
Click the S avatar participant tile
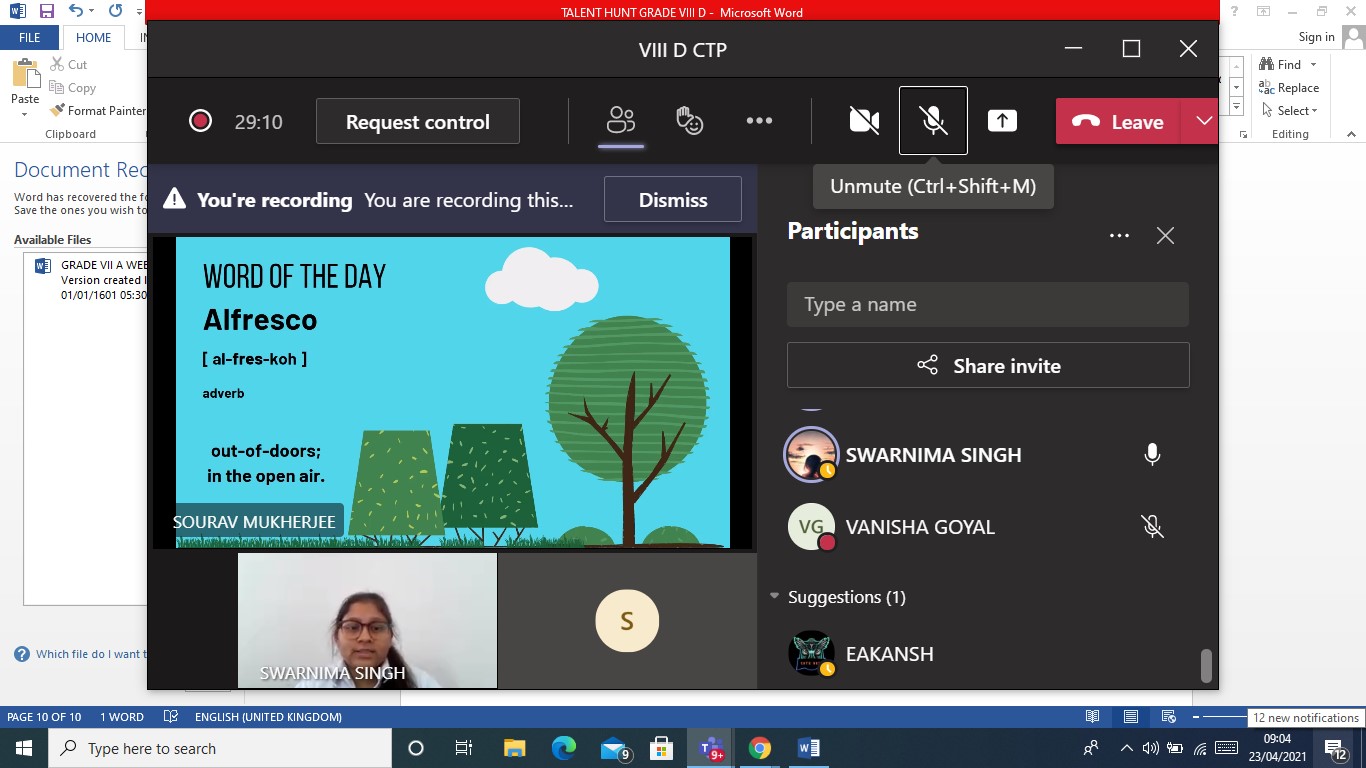(x=627, y=620)
